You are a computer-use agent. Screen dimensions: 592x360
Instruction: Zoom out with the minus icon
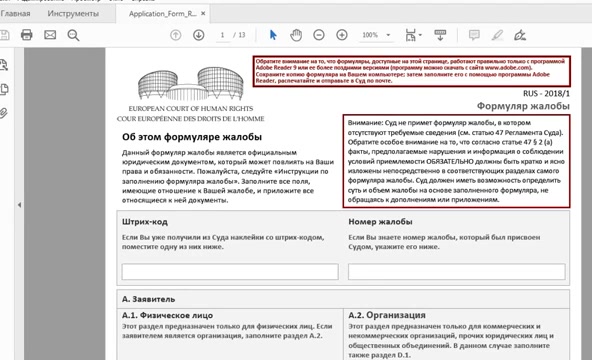(x=319, y=35)
